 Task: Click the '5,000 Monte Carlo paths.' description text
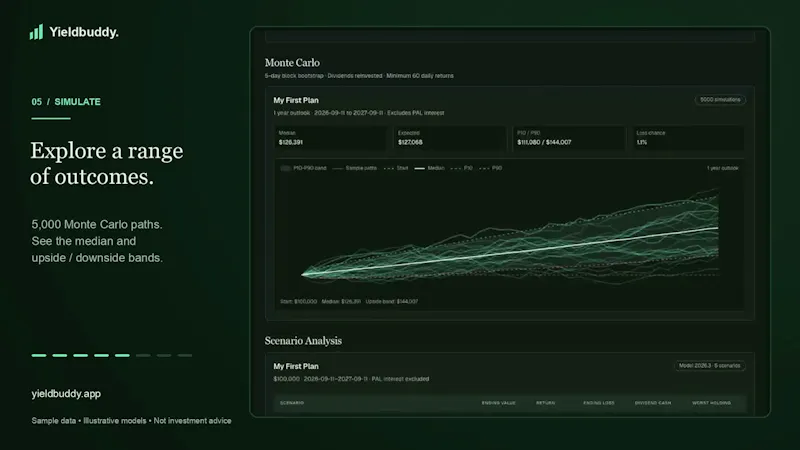[97, 224]
